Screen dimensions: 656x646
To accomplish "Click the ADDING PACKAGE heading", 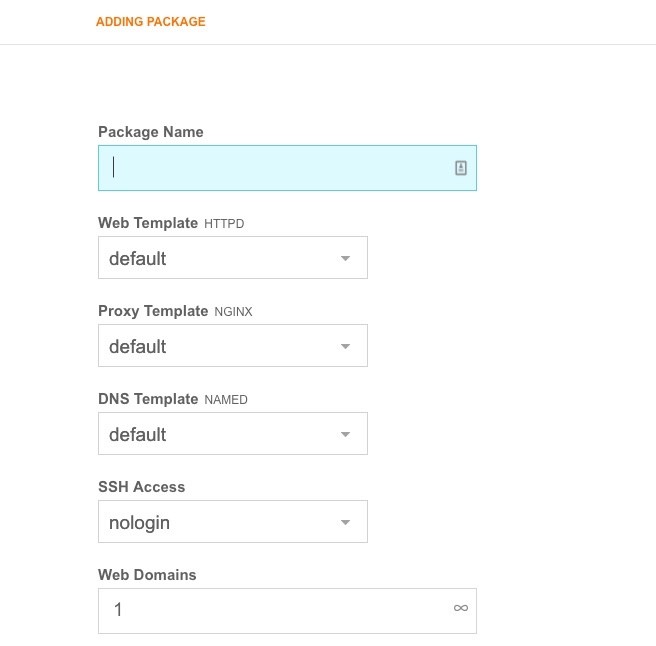I will click(x=151, y=21).
